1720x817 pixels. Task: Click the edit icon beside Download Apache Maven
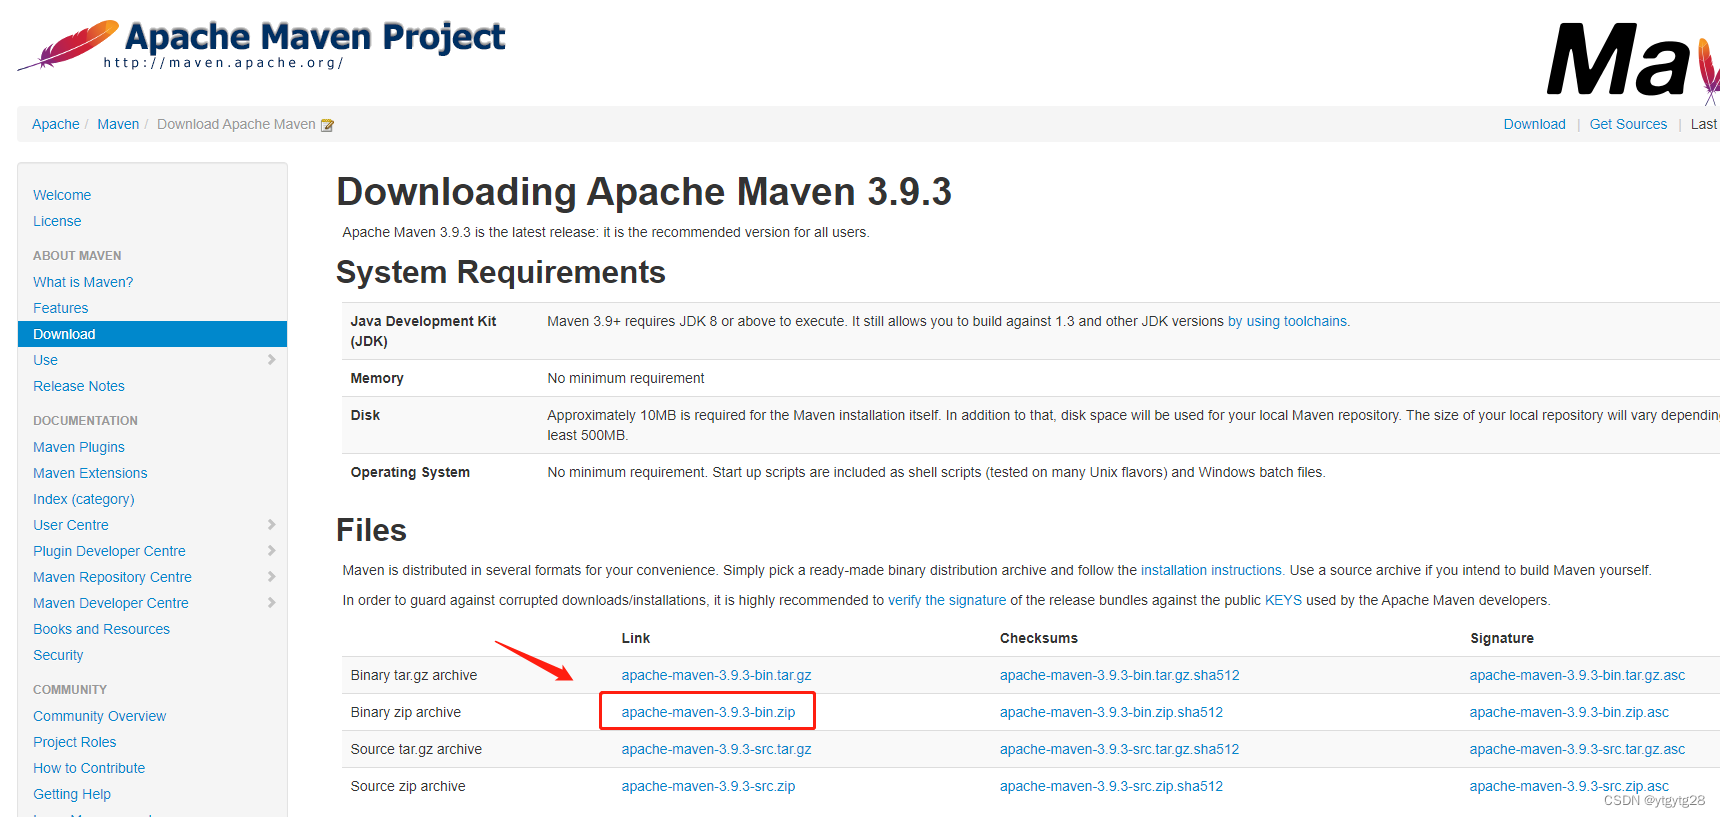coord(327,125)
